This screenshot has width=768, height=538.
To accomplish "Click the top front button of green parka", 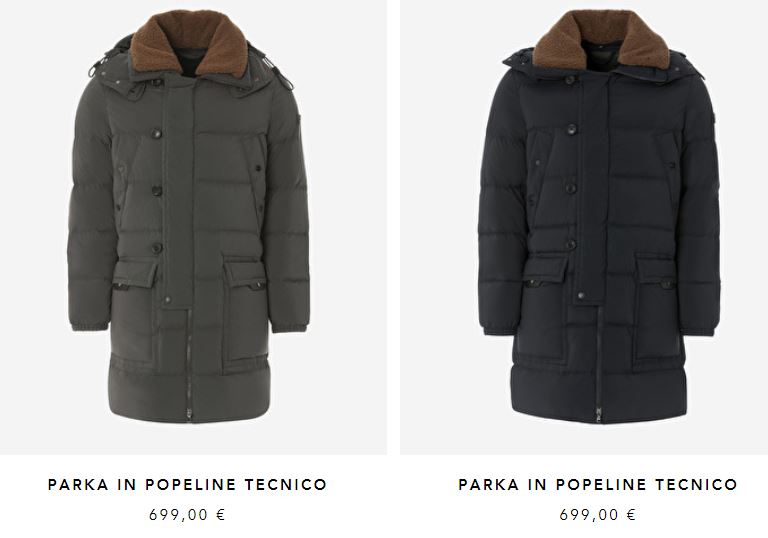I will [x=156, y=133].
